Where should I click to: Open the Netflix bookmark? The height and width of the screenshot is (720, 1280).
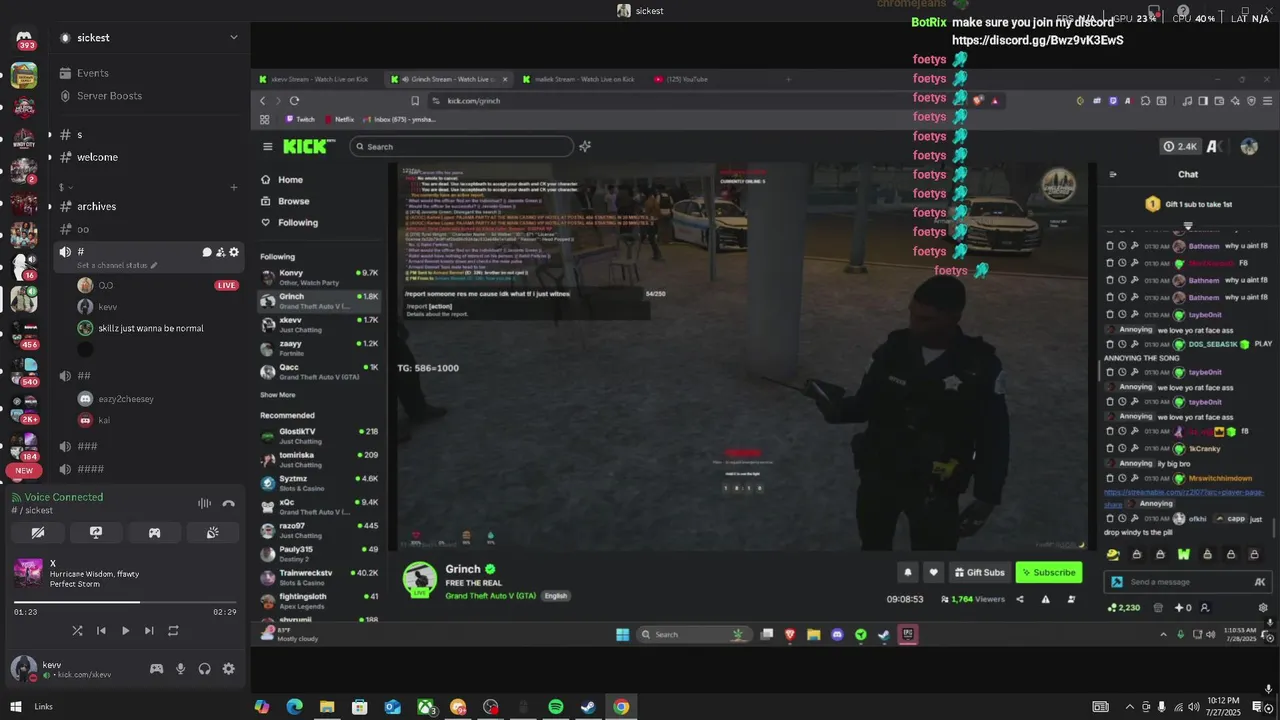point(338,119)
